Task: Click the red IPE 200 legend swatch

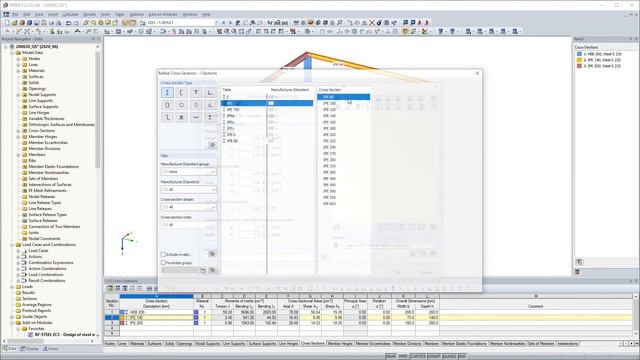Action: [579, 66]
